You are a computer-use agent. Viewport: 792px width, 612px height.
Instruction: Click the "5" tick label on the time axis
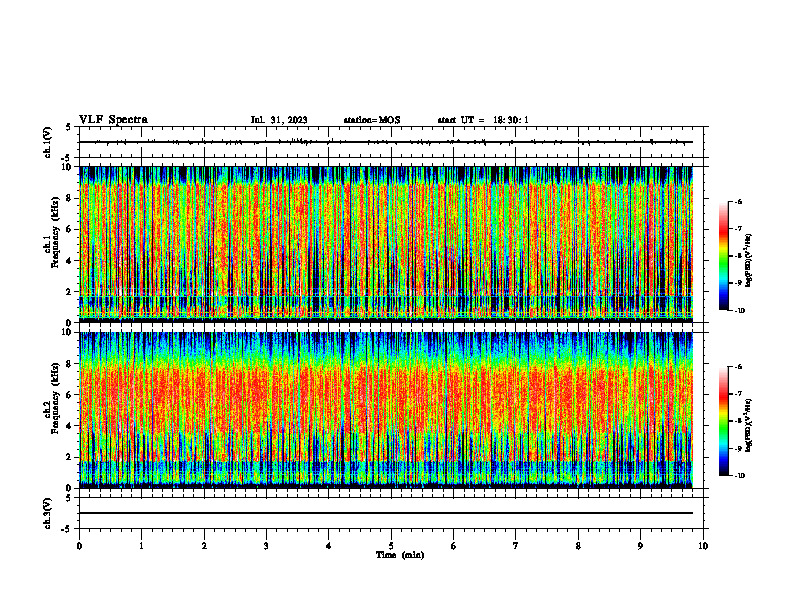[391, 546]
